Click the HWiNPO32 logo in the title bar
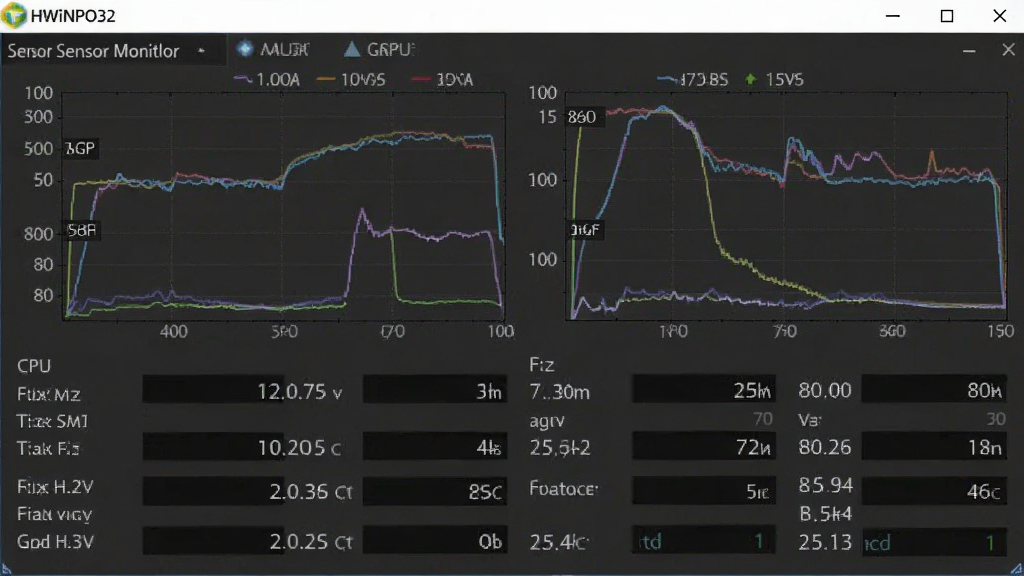The width and height of the screenshot is (1024, 576). pyautogui.click(x=14, y=16)
